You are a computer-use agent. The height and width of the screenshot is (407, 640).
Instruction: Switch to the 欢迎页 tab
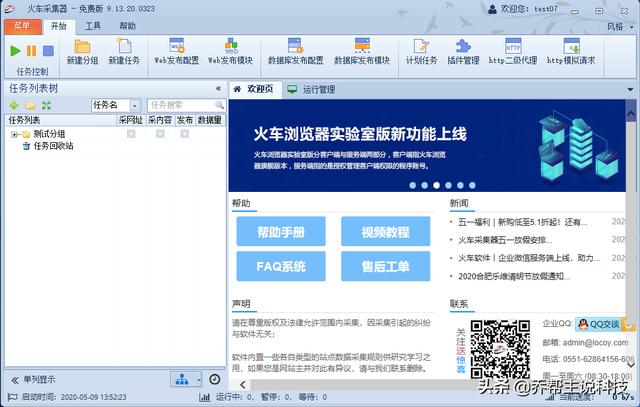point(256,89)
